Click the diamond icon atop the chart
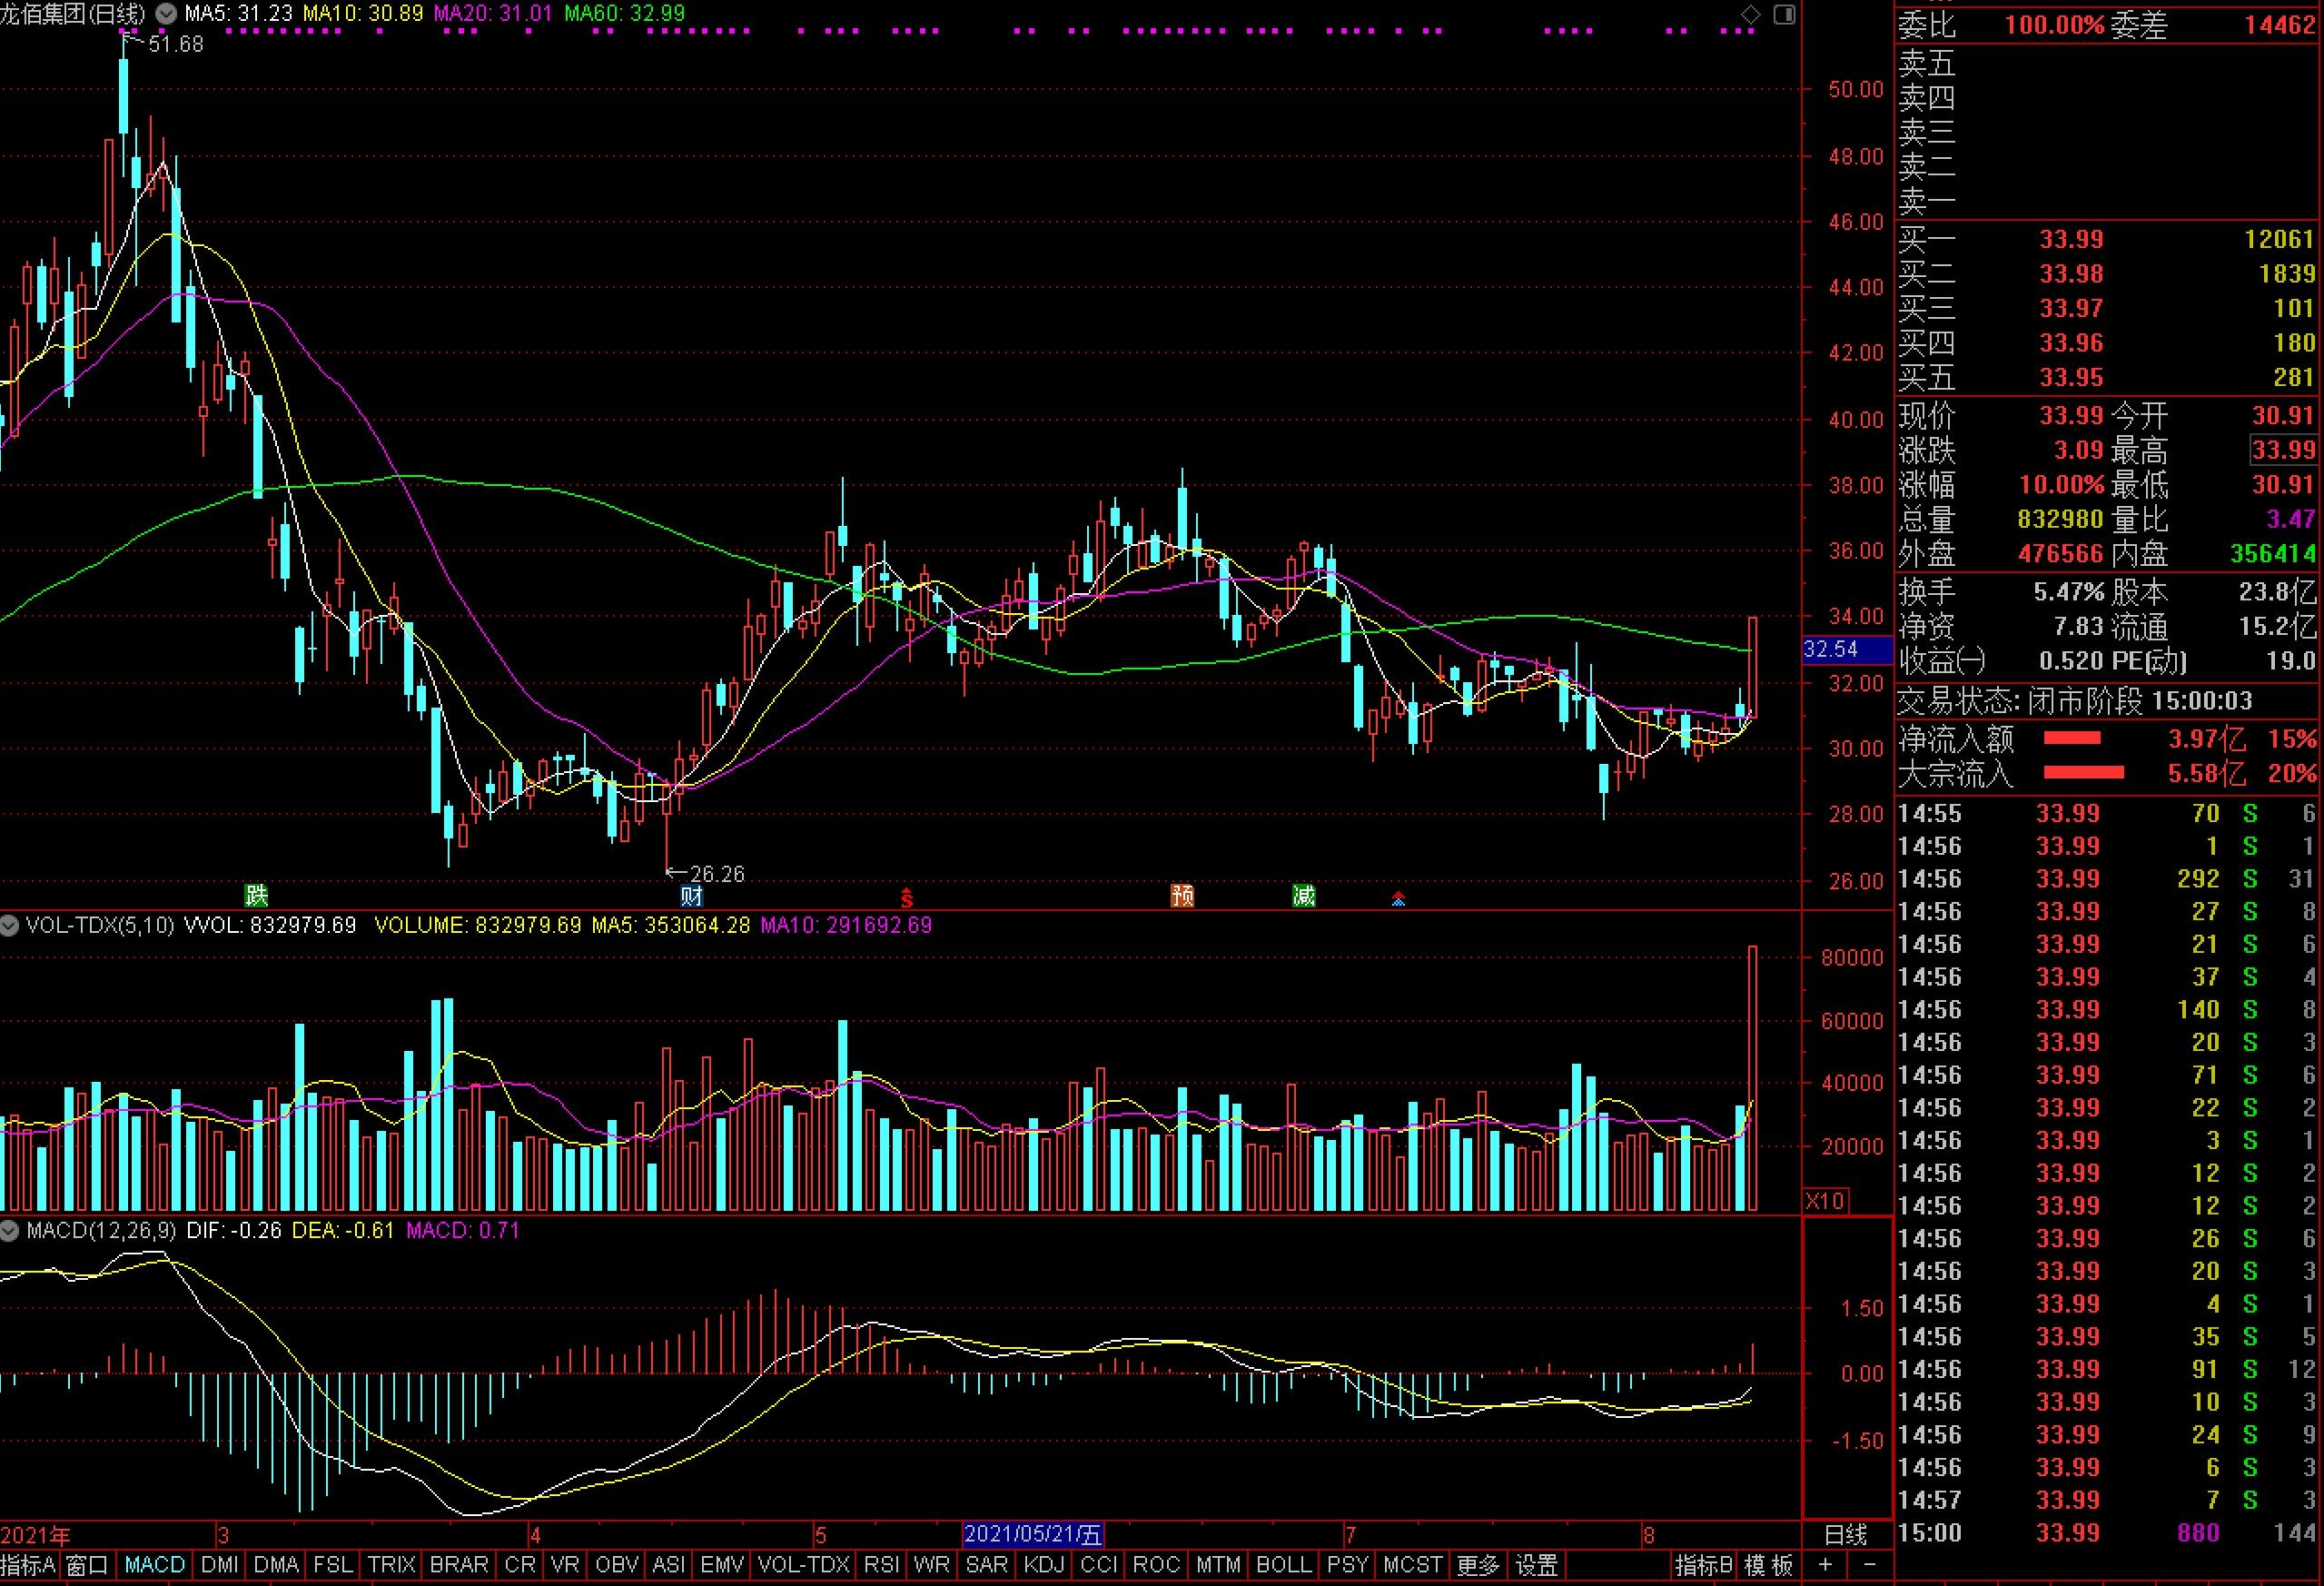Screen dimensions: 2324x1586 [1751, 14]
